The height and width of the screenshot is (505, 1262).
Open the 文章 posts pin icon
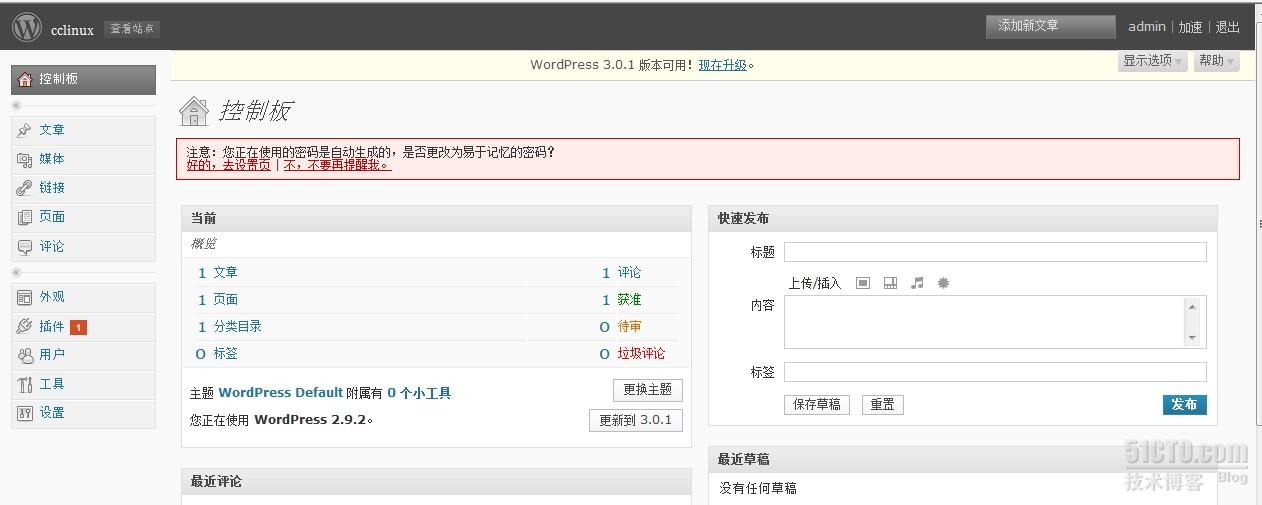[25, 130]
